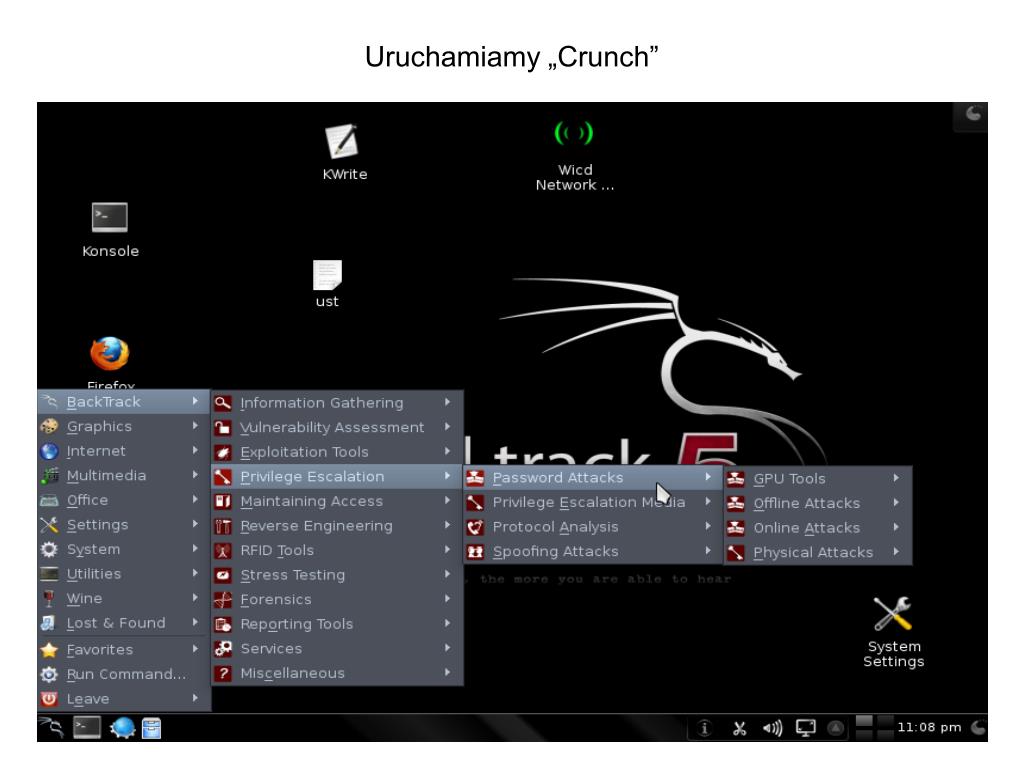
Task: Open the blue globe browser icon in taskbar
Action: 122,728
